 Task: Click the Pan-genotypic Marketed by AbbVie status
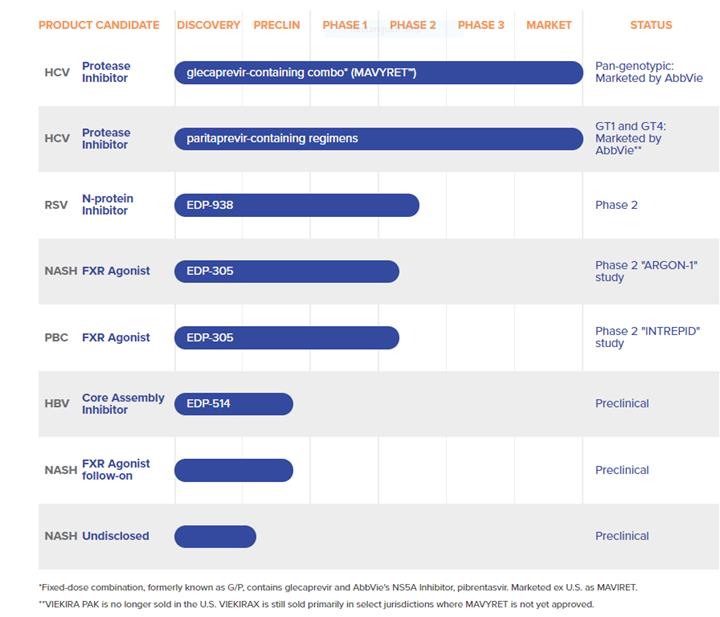(648, 72)
